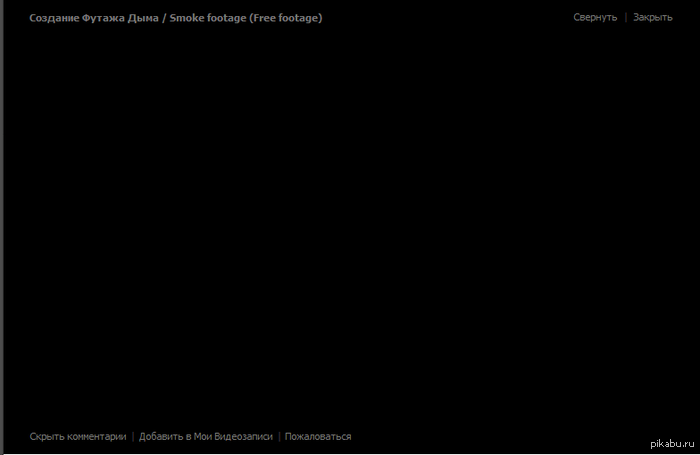Dismiss the video overlay with Закрыть

pyautogui.click(x=653, y=17)
